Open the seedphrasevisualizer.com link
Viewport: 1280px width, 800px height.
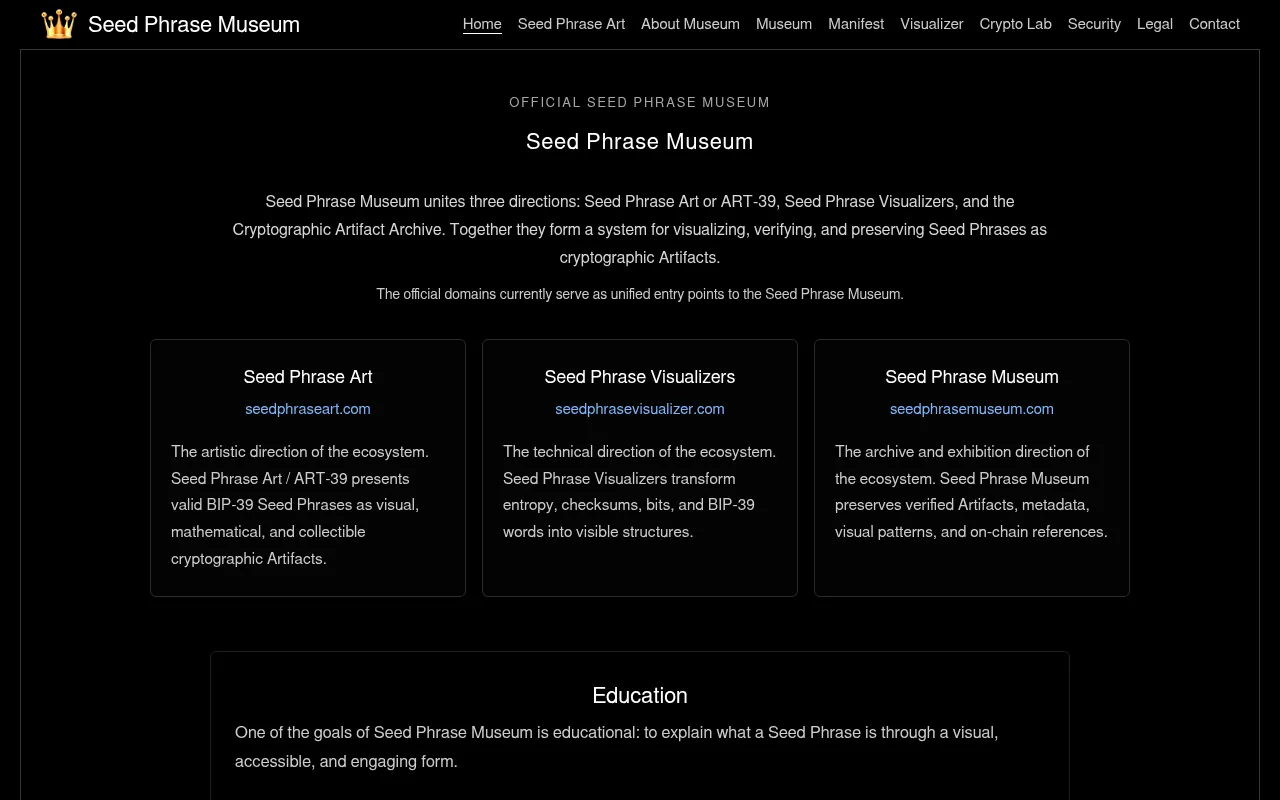coord(640,409)
